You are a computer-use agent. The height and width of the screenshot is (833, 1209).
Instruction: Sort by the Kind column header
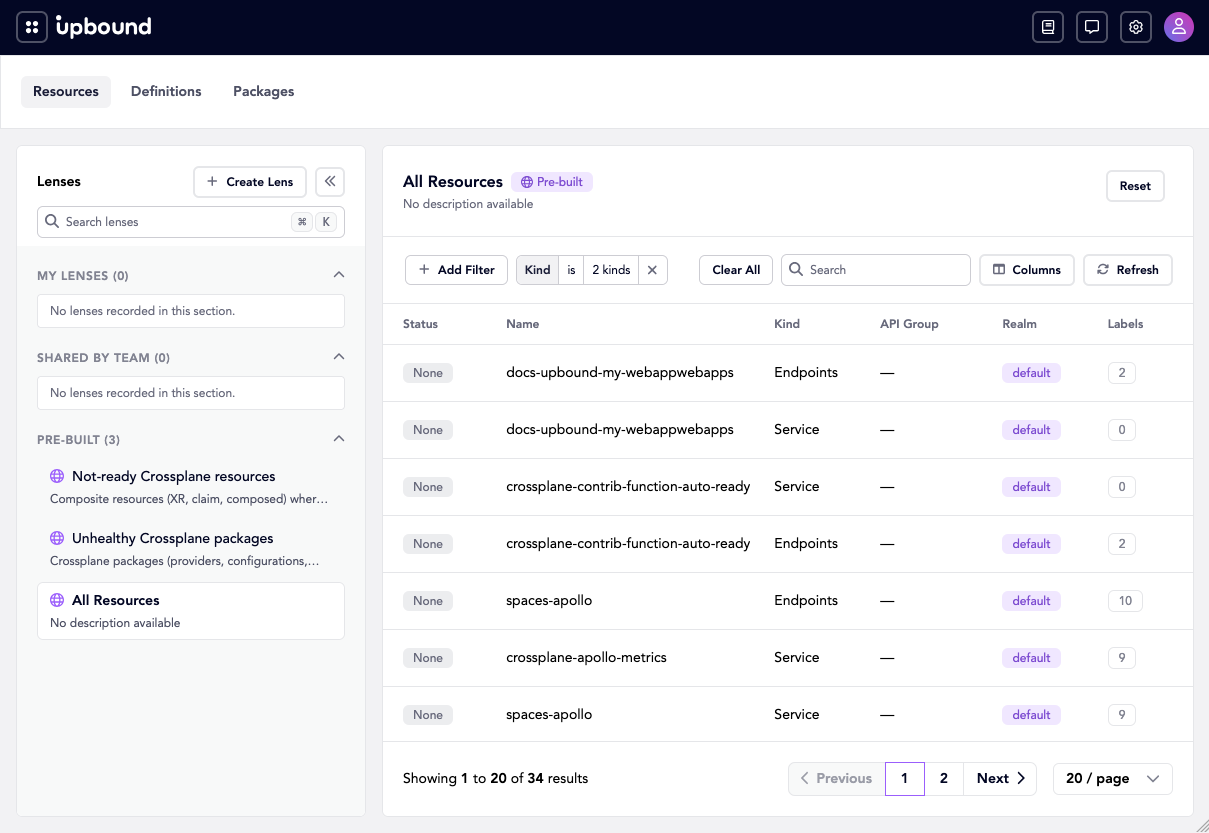coord(787,324)
